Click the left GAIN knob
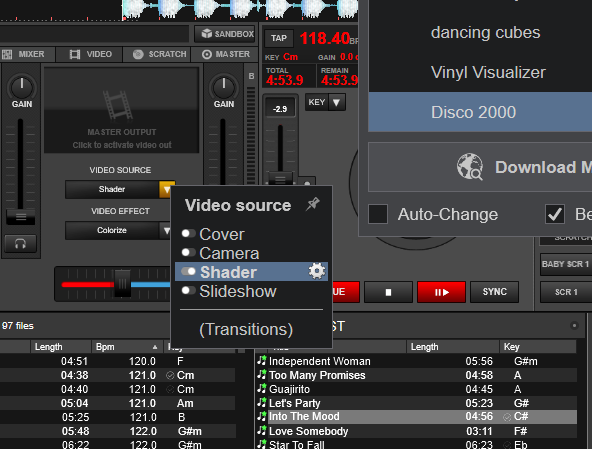This screenshot has height=449, width=592. point(22,87)
